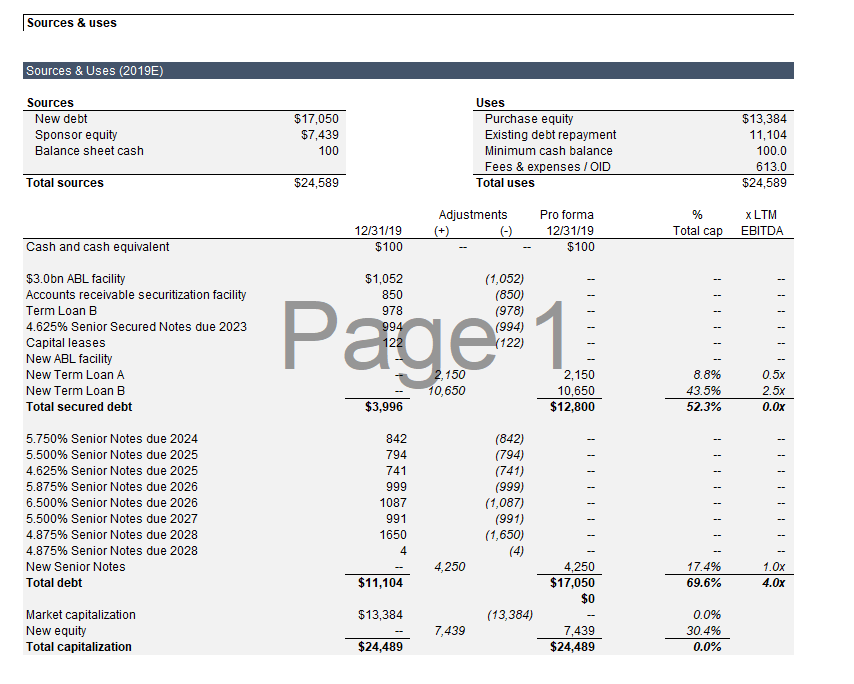Select the $24,589 Total sources value
This screenshot has width=854, height=684.
click(x=316, y=183)
